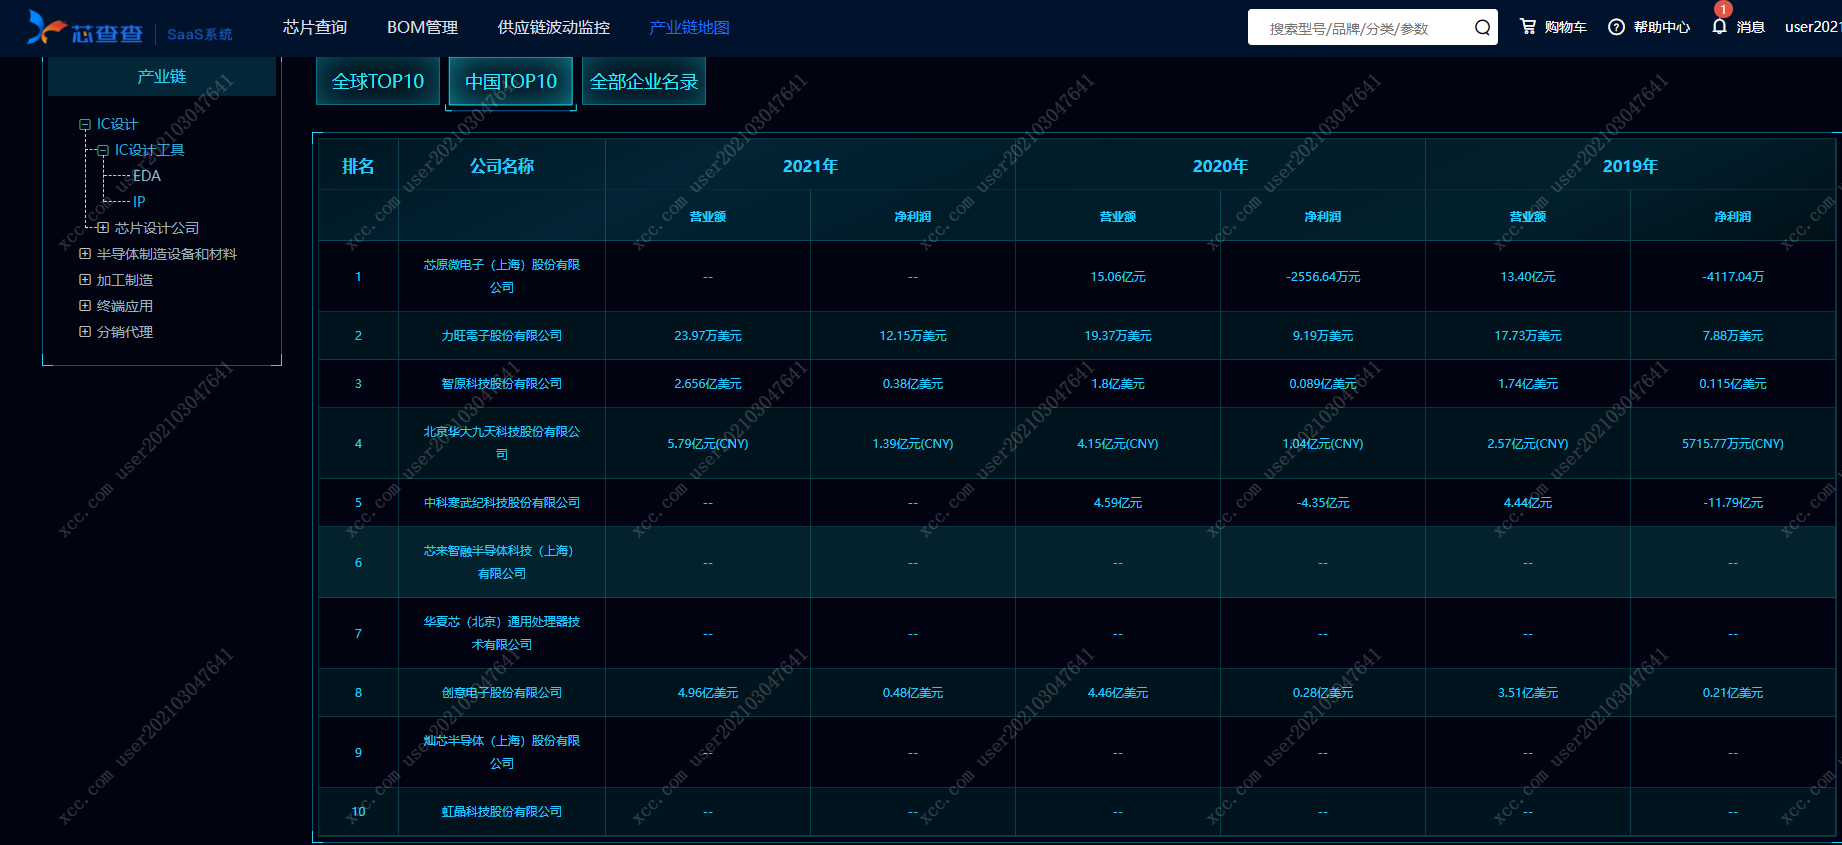Expand the 加工制造 tree node
This screenshot has width=1842, height=845.
(x=85, y=280)
